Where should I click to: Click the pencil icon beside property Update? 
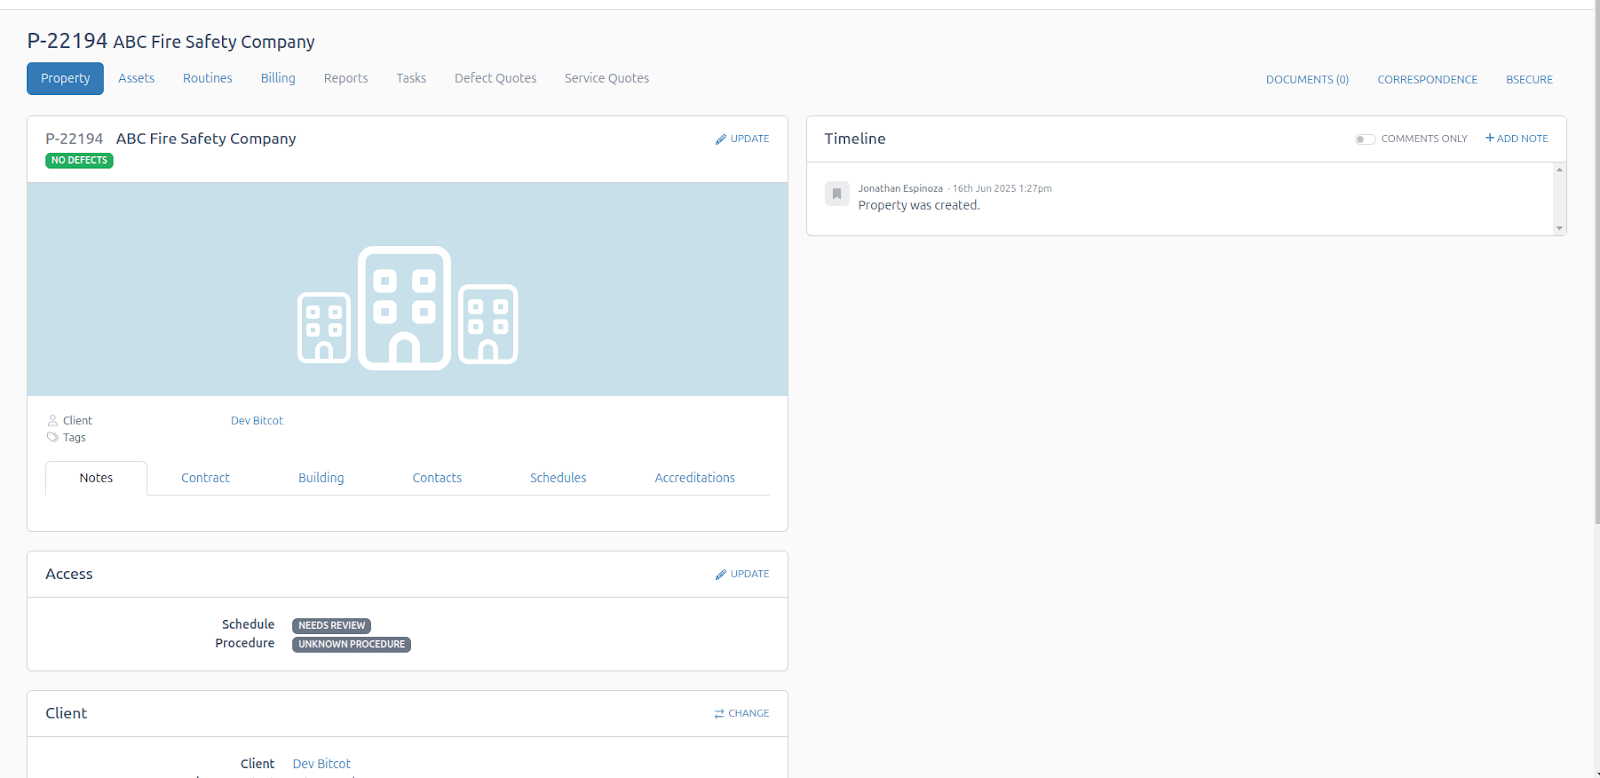click(x=720, y=139)
